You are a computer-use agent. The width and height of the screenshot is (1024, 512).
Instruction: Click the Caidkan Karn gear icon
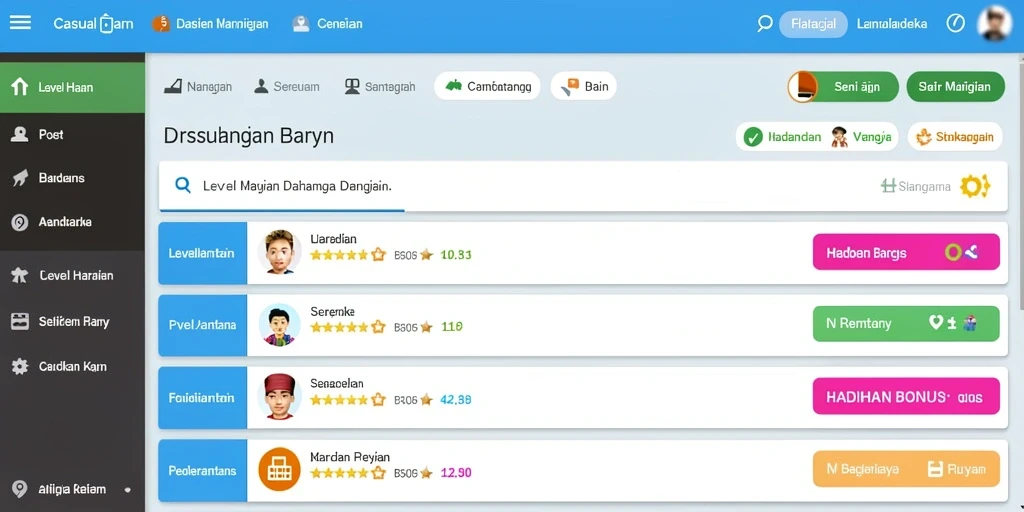(20, 366)
